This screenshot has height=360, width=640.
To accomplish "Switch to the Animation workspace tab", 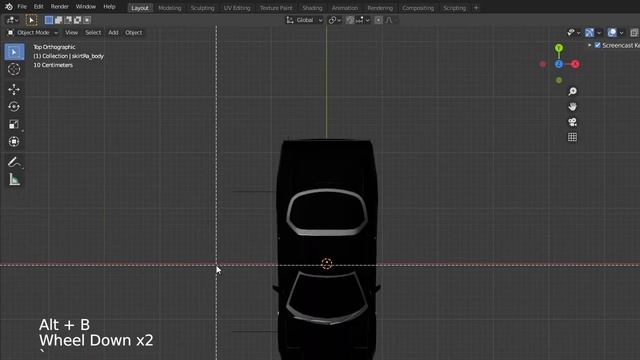I will [x=345, y=8].
